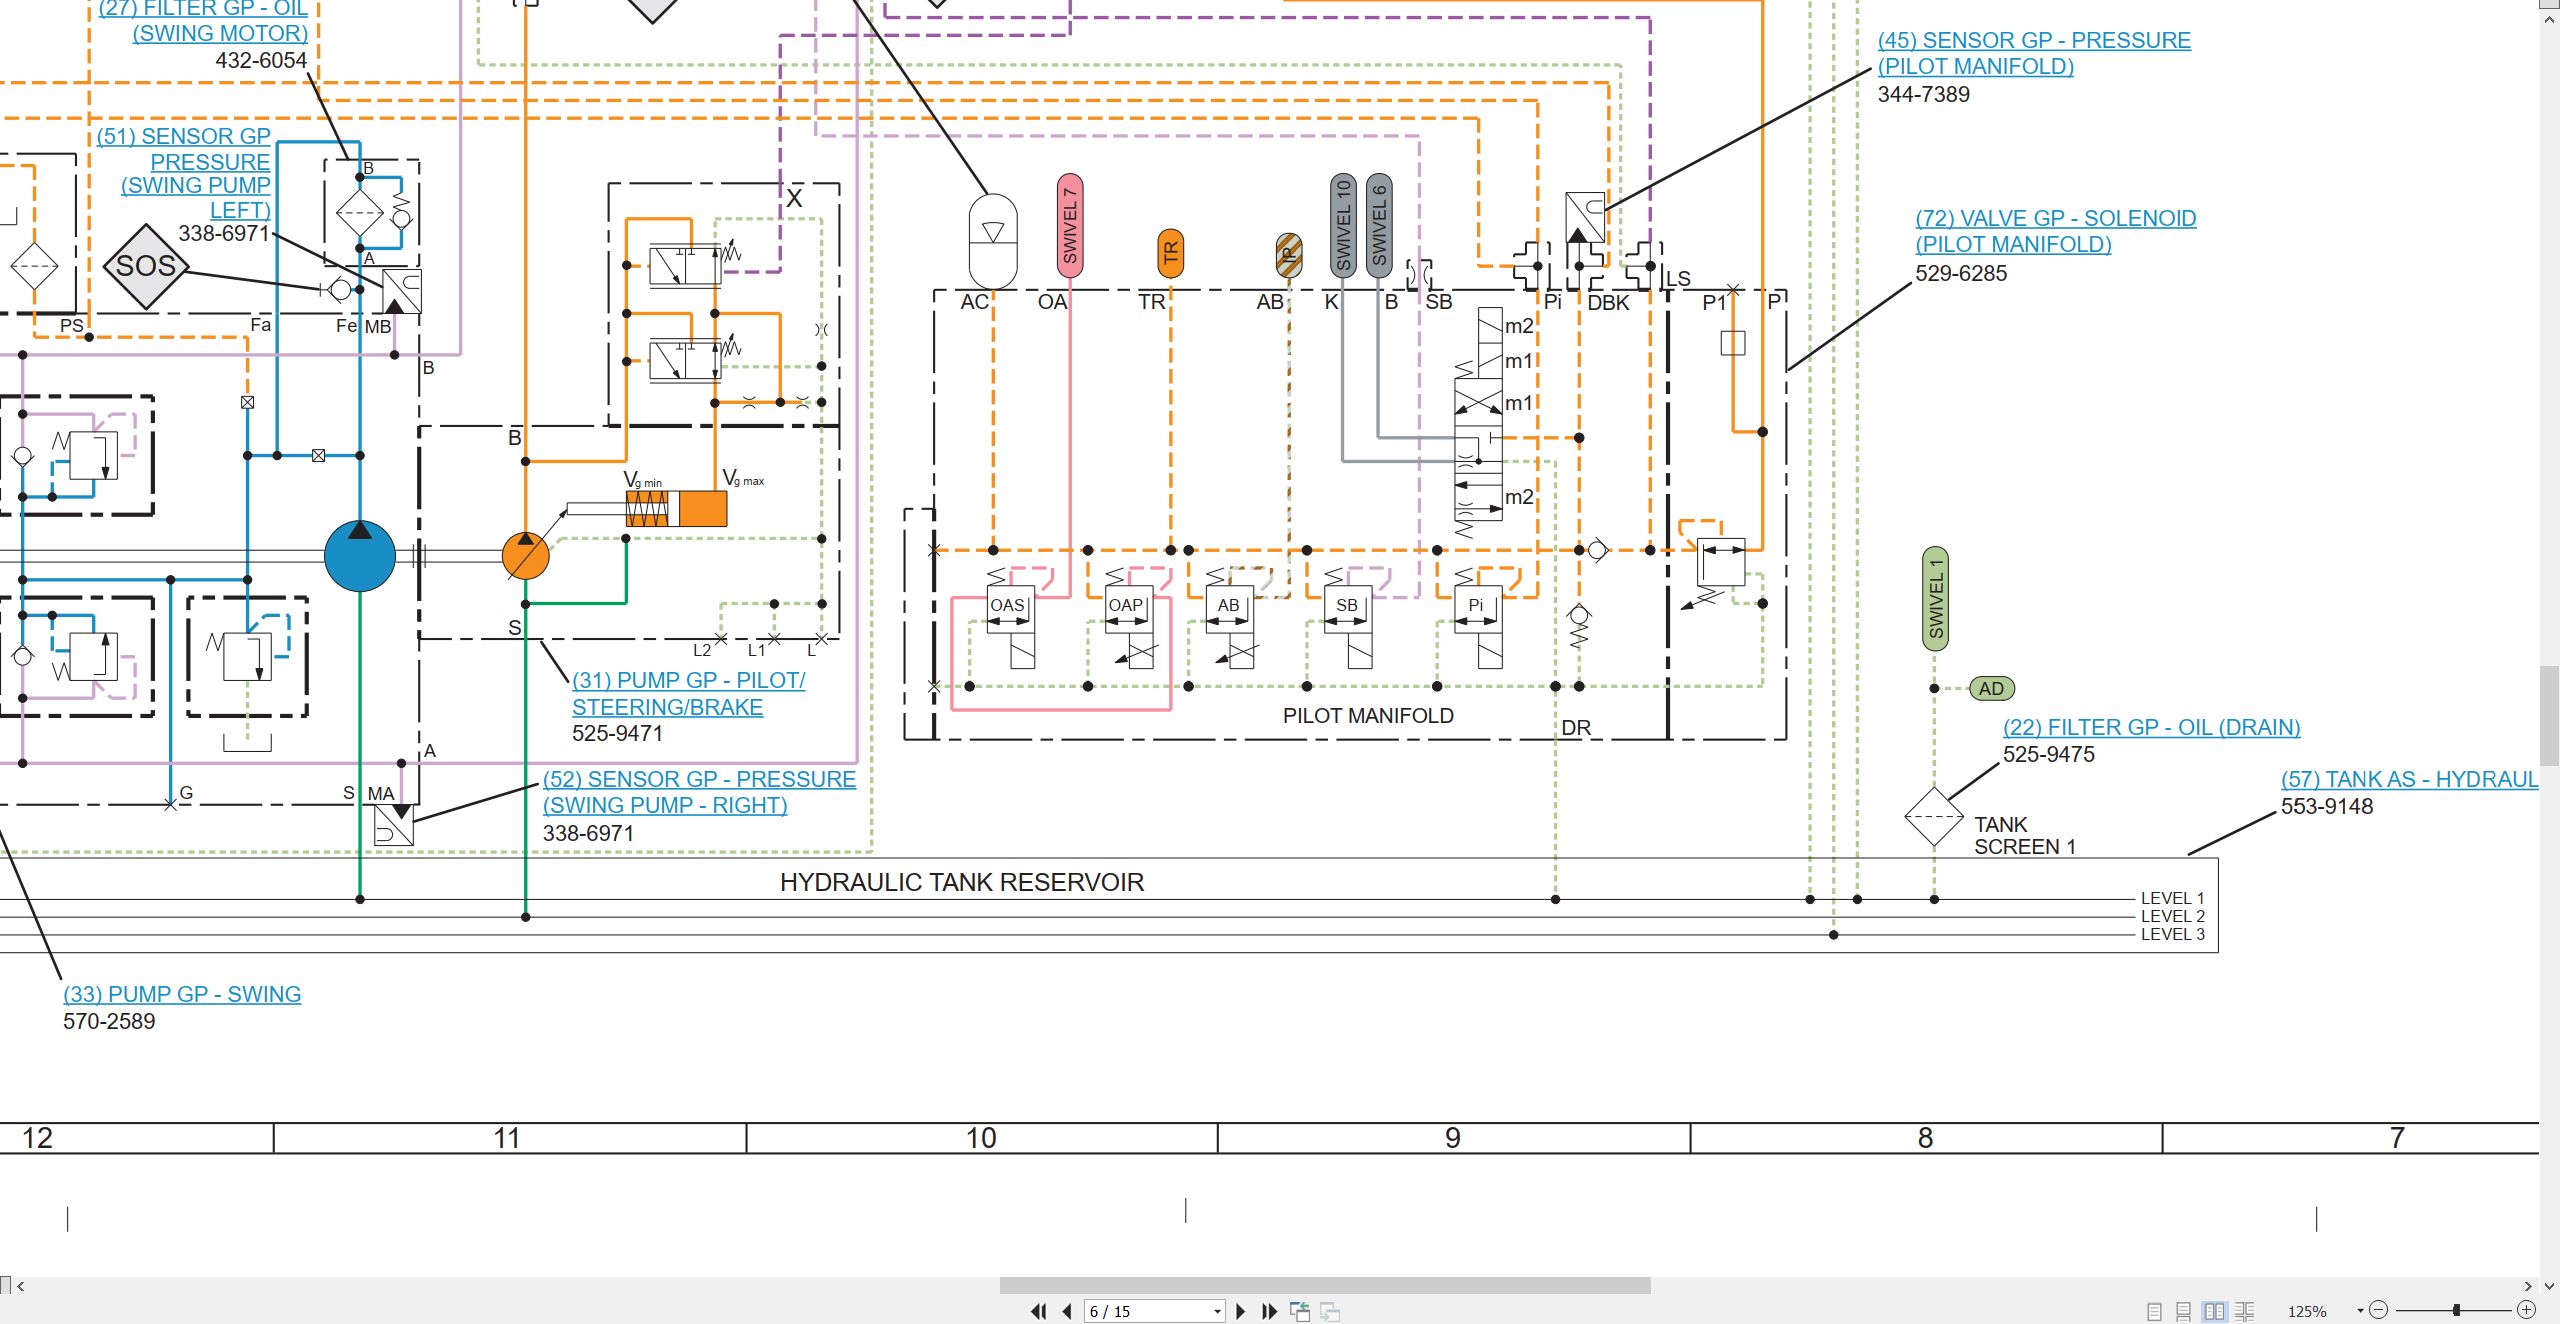Viewport: 2560px width, 1324px height.
Task: Go to the next page
Action: (1241, 1311)
